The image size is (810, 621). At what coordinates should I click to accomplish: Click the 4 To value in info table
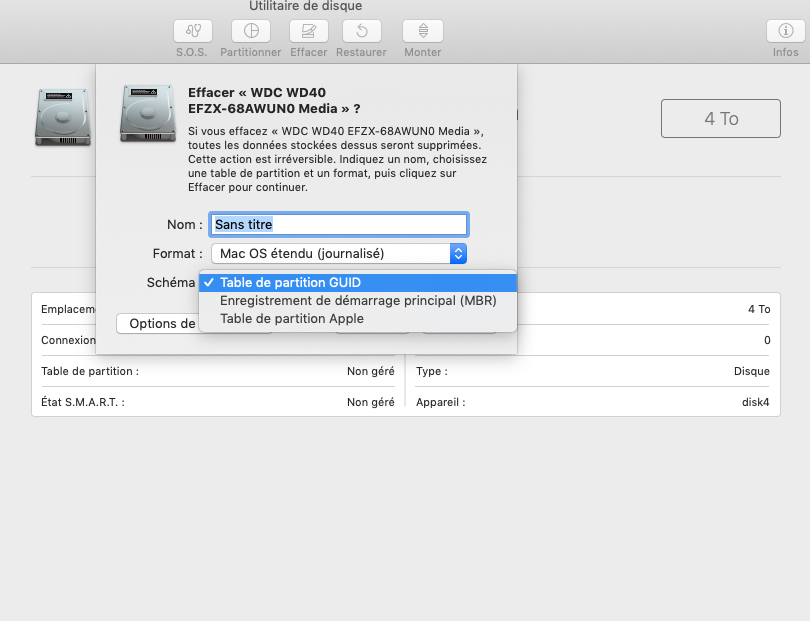click(x=759, y=309)
